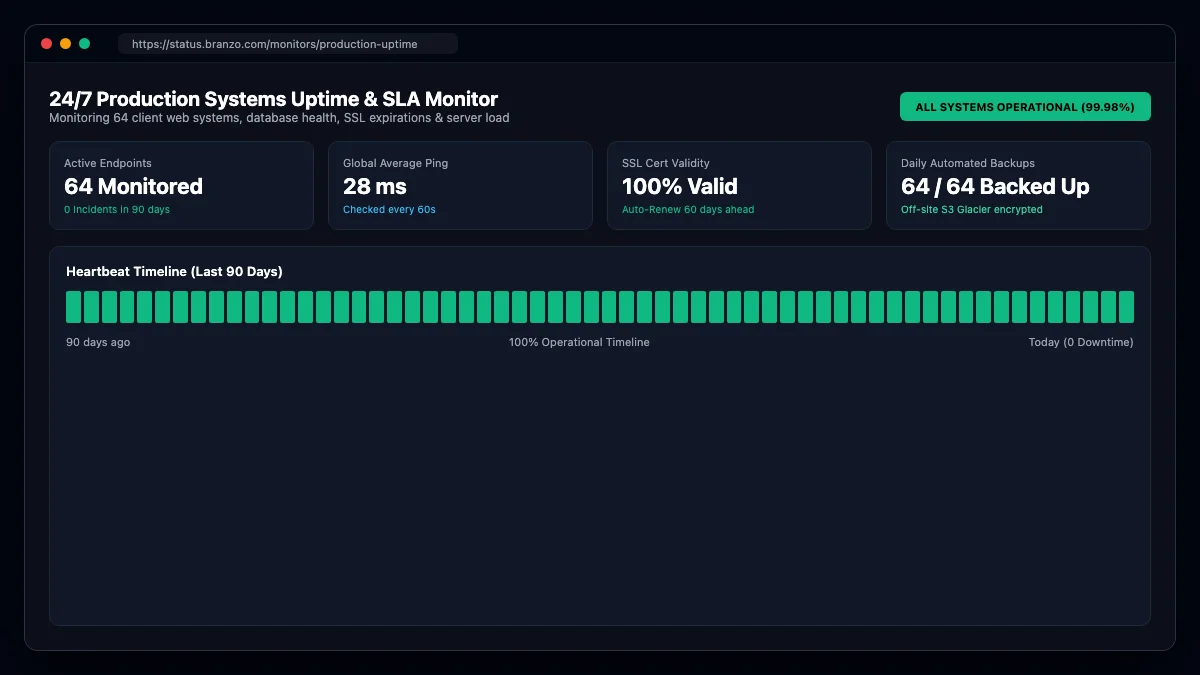
Task: Click the "Heartbeat Timeline (Last 90 Days)" heading
Action: (x=174, y=272)
